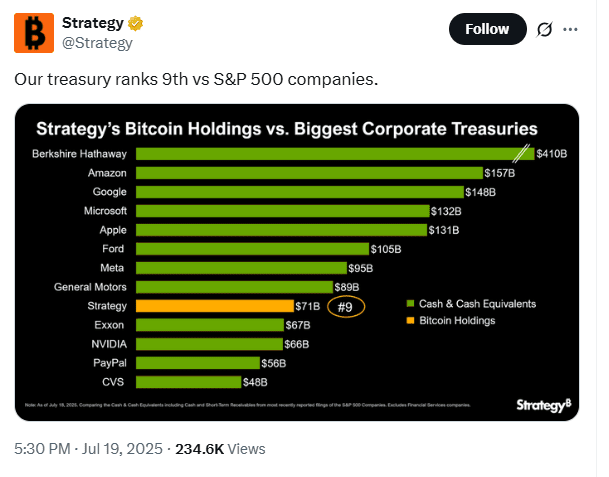609x477 pixels.
Task: Click the orange Bitcoin Holdings legend swatch
Action: pyautogui.click(x=411, y=321)
